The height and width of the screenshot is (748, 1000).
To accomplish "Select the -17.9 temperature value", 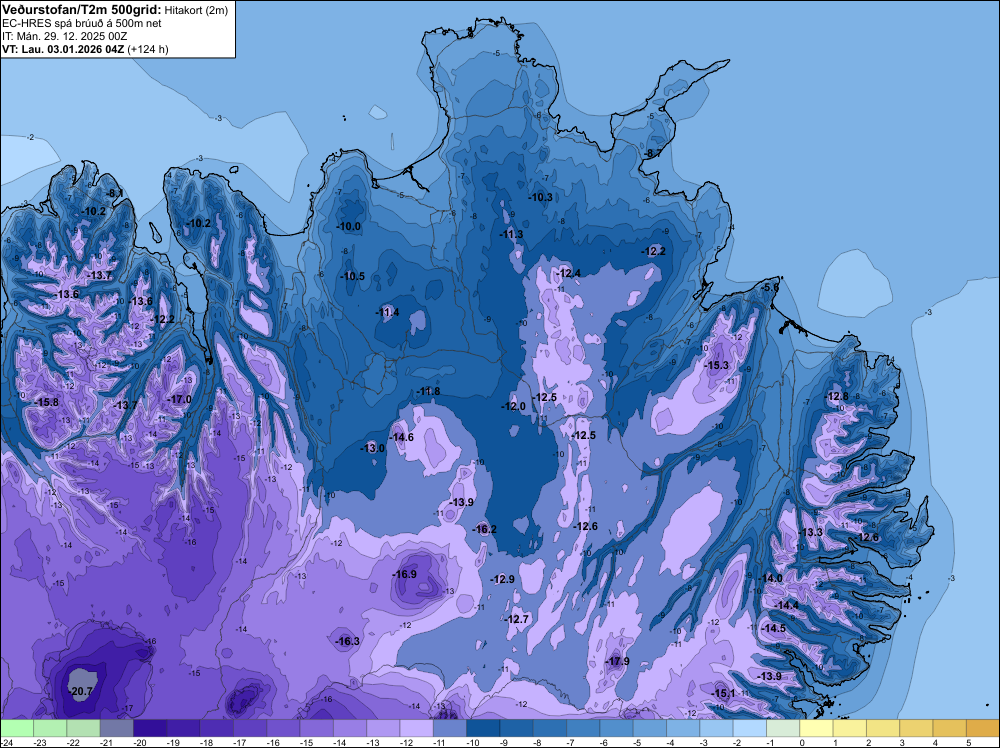I will click(617, 661).
